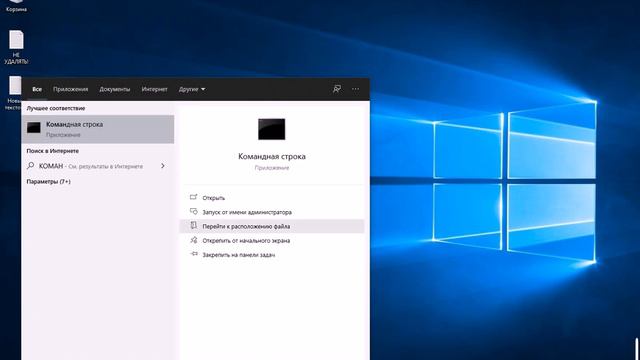Click the Командная строка icon in results list
The image size is (640, 360).
tap(34, 128)
